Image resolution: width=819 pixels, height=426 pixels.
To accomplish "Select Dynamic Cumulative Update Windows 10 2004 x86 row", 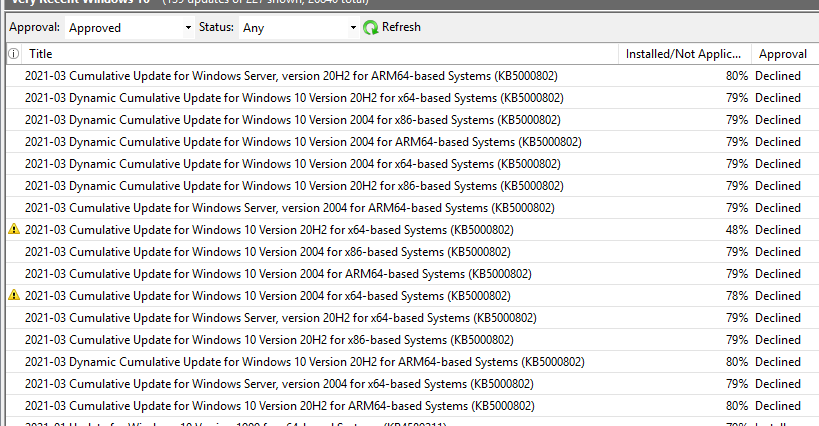I will (x=413, y=120).
